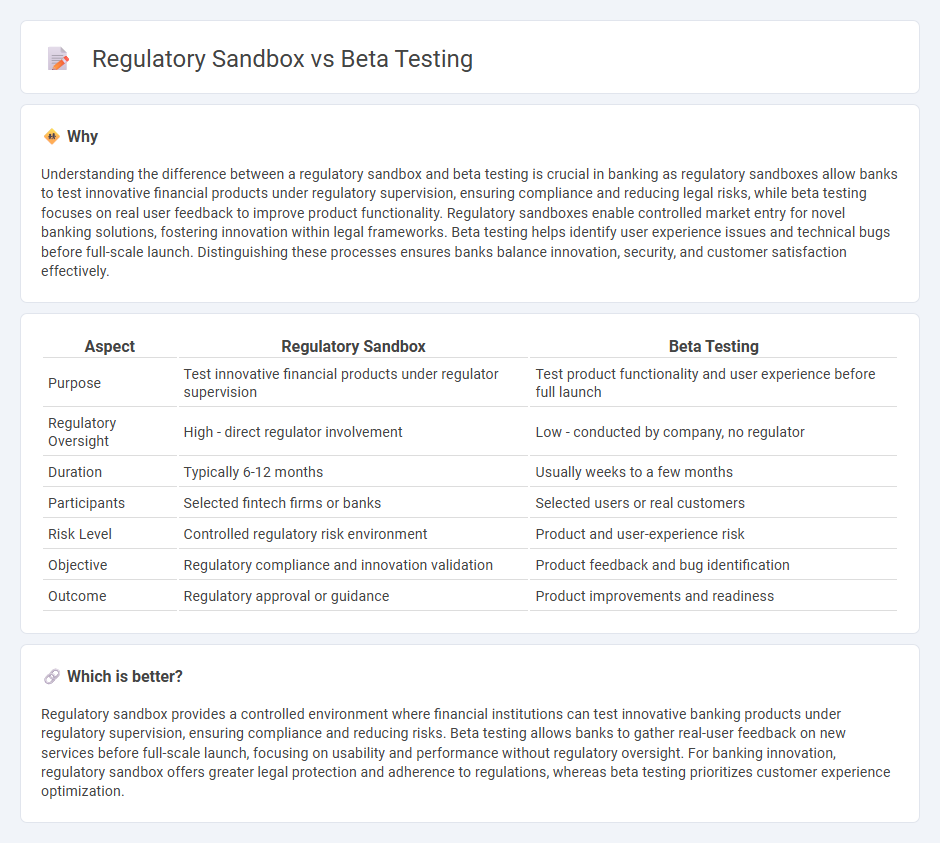Screen dimensions: 940x843
Task: Click cell 'Usually weeks to a few months'
Action: pyautogui.click(x=713, y=472)
